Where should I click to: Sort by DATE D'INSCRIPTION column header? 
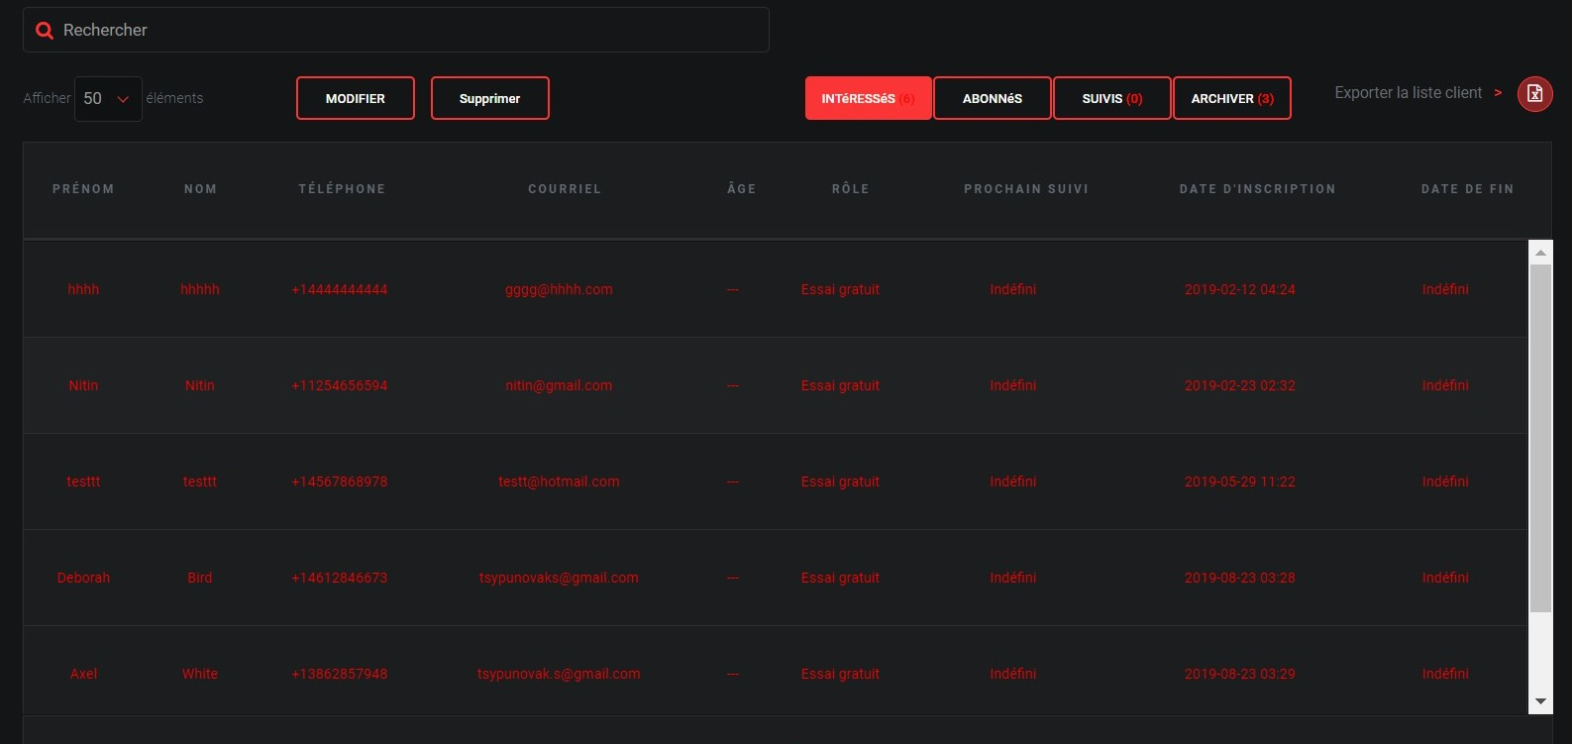pyautogui.click(x=1257, y=189)
